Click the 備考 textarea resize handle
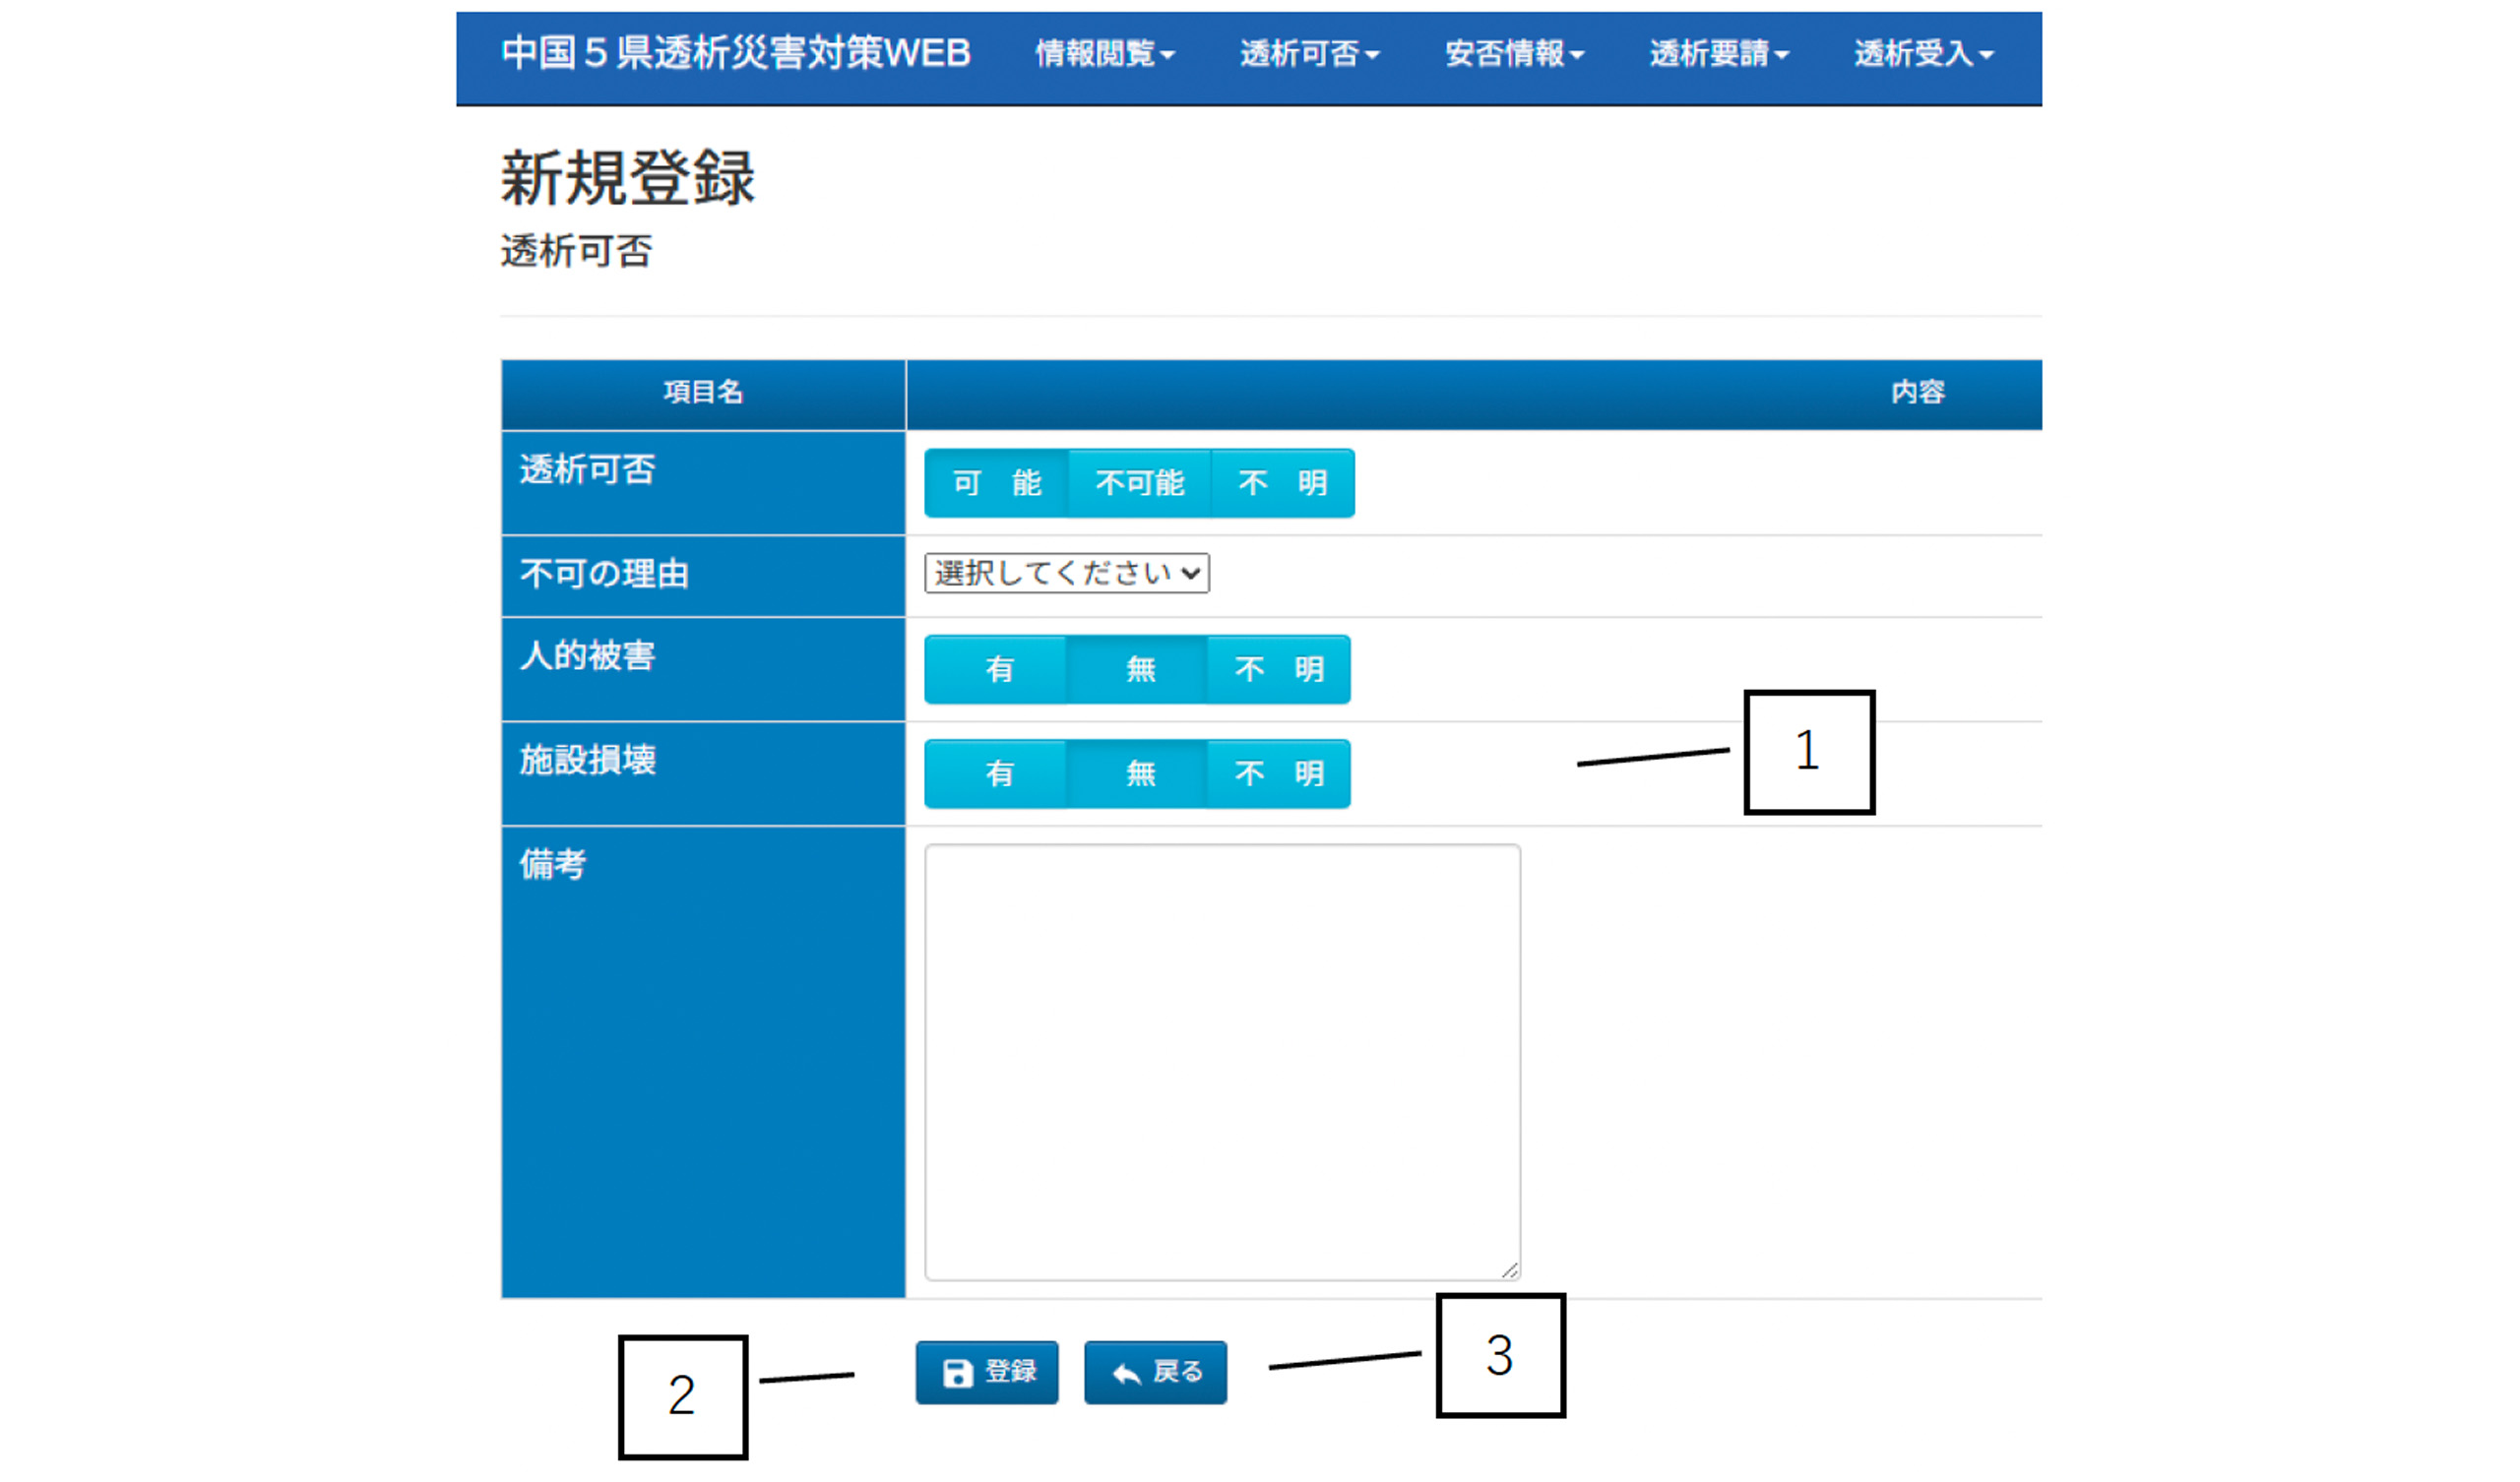The height and width of the screenshot is (1482, 2520). point(1510,1270)
